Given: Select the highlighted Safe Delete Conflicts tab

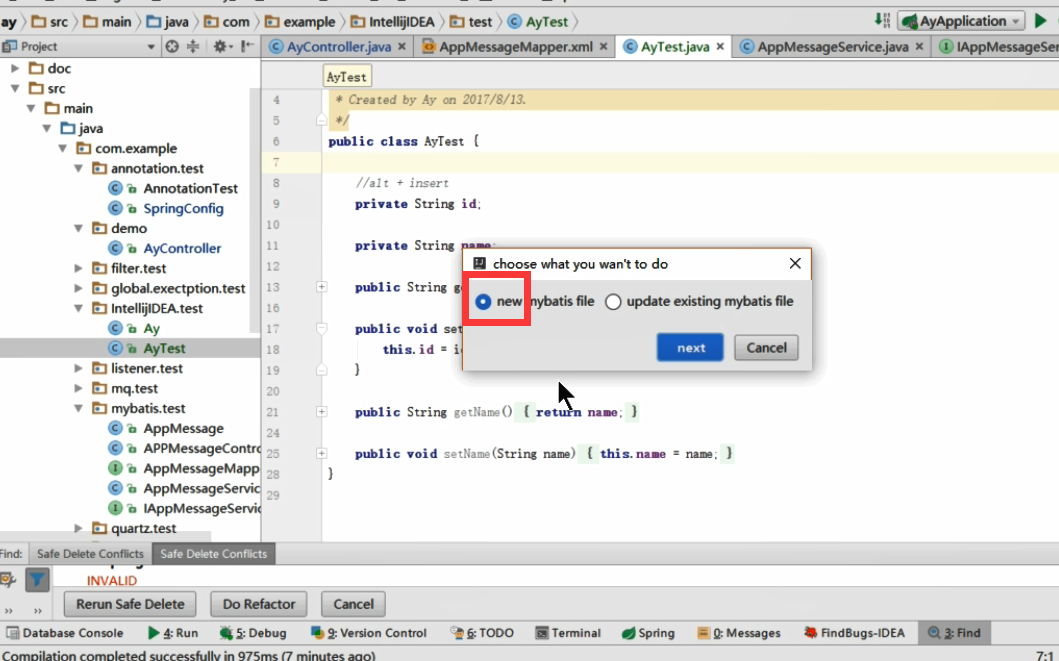Looking at the screenshot, I should (x=213, y=554).
